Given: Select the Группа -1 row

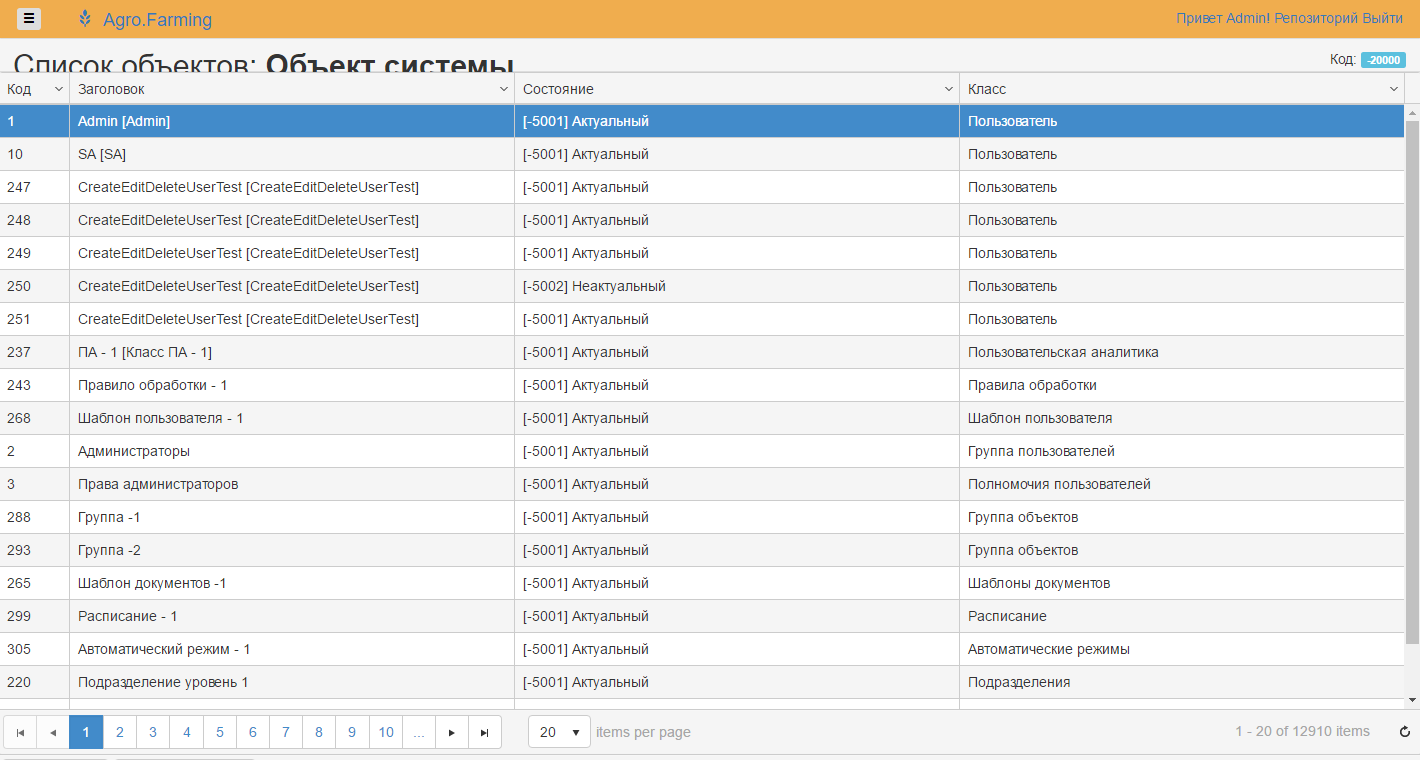Looking at the screenshot, I should pyautogui.click(x=702, y=517).
